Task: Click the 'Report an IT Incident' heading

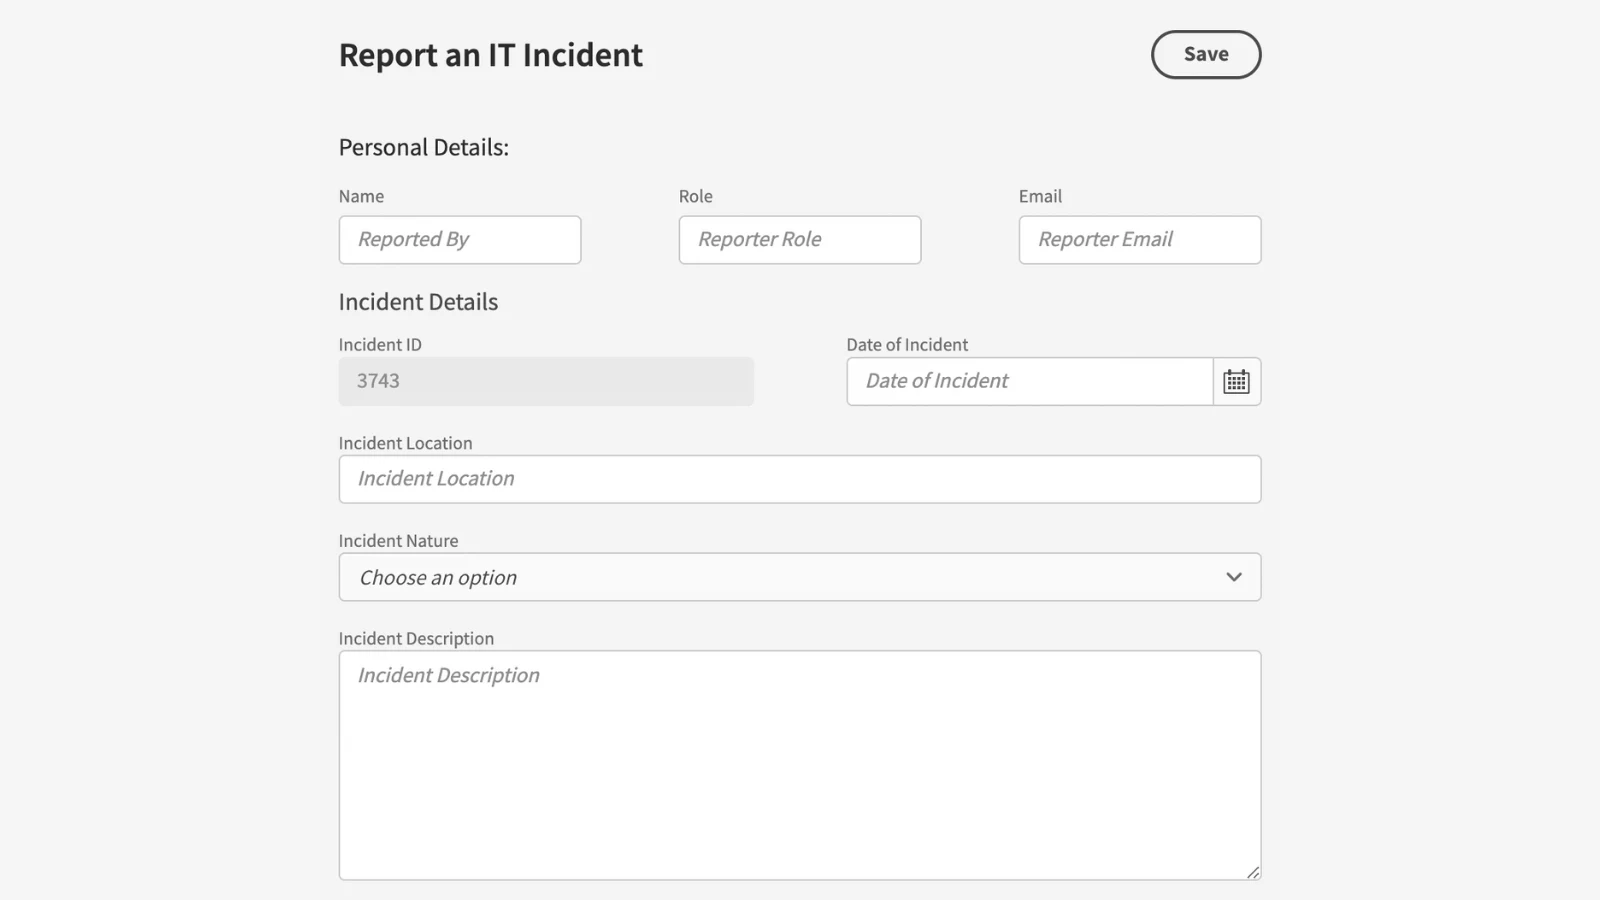Action: tap(490, 55)
